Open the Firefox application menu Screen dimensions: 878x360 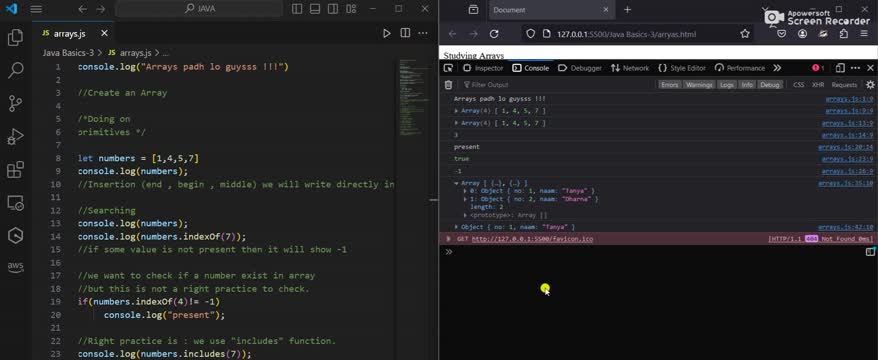click(x=865, y=34)
